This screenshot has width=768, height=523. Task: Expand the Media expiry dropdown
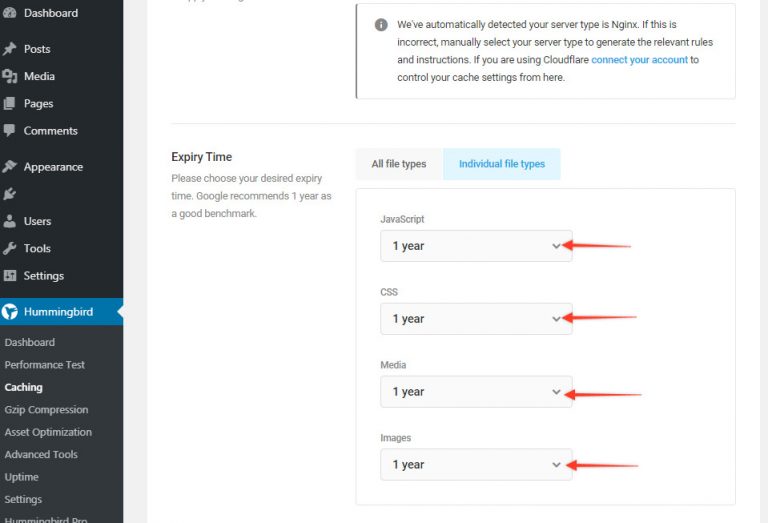pos(476,392)
